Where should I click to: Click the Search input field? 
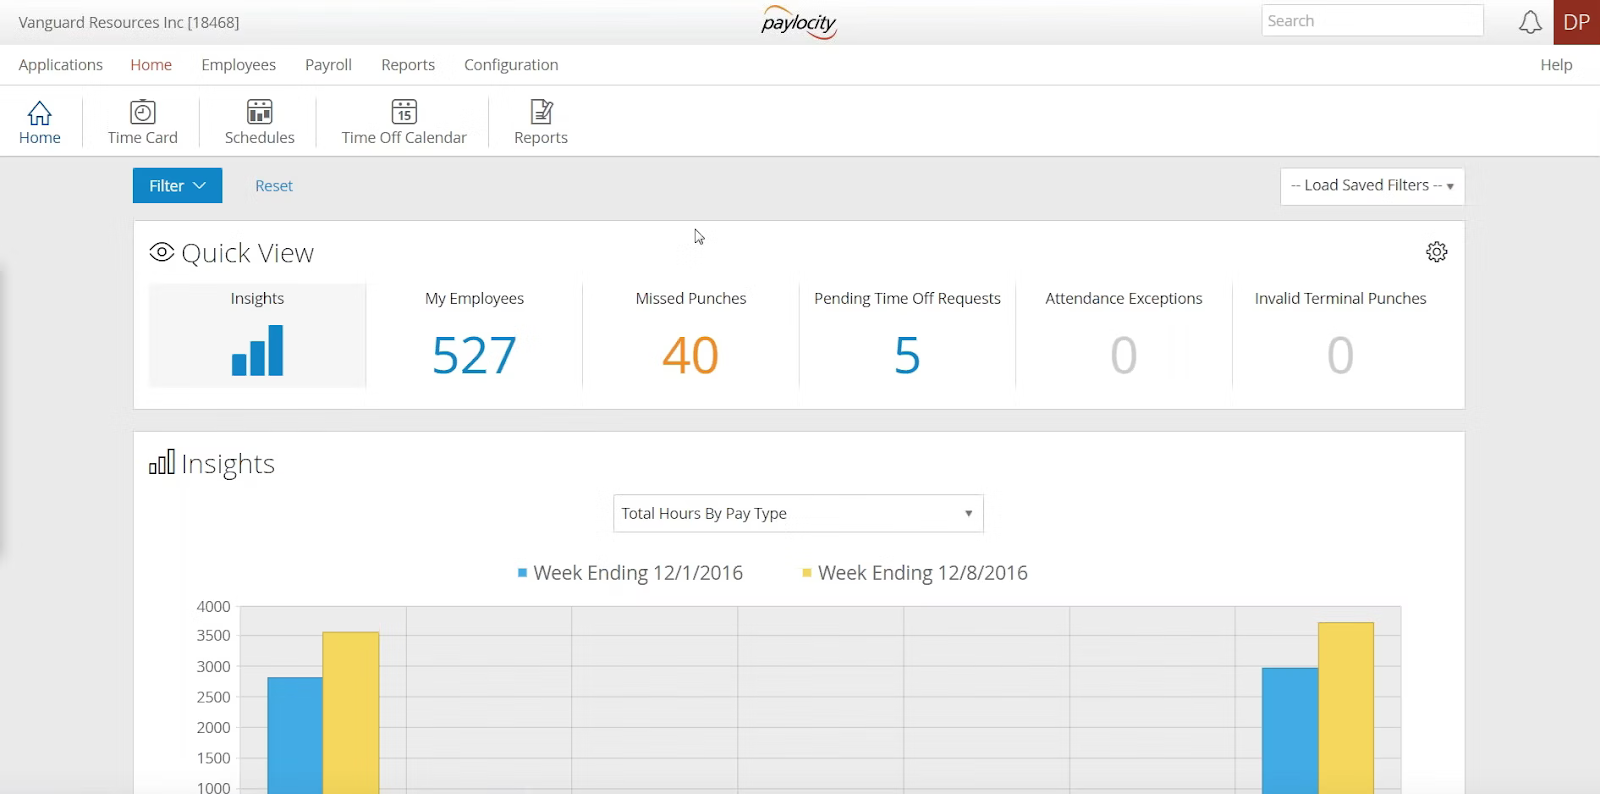(x=1372, y=21)
